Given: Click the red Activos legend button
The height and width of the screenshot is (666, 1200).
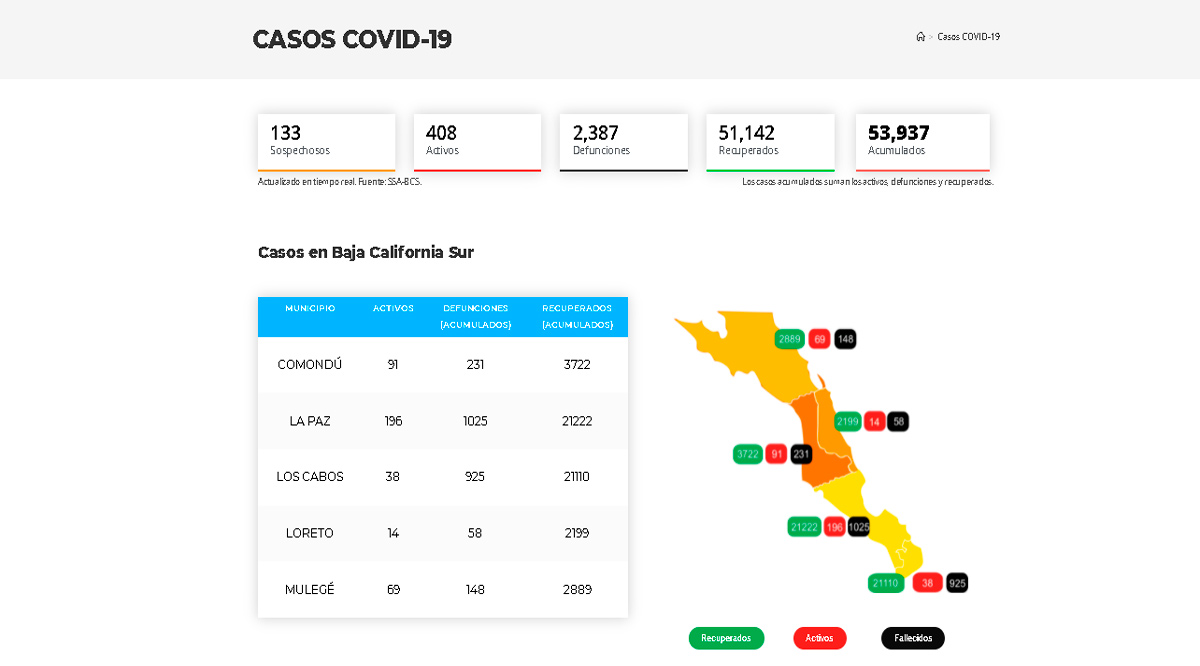Looking at the screenshot, I should point(820,638).
